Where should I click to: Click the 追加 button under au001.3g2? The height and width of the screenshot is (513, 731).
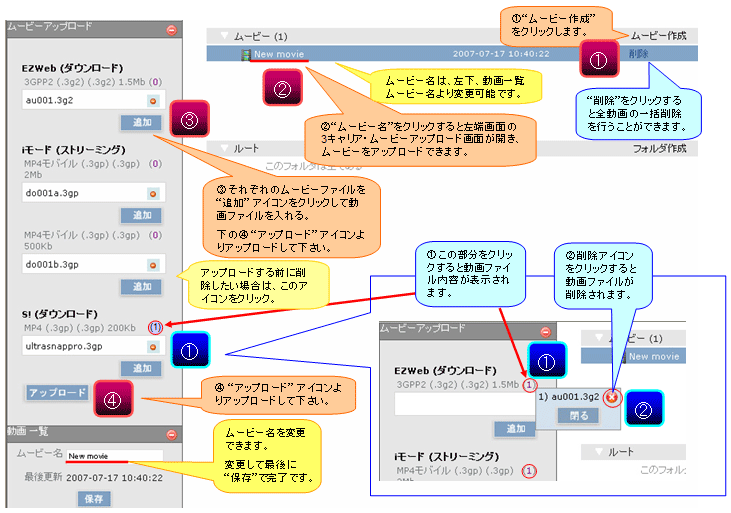click(141, 122)
